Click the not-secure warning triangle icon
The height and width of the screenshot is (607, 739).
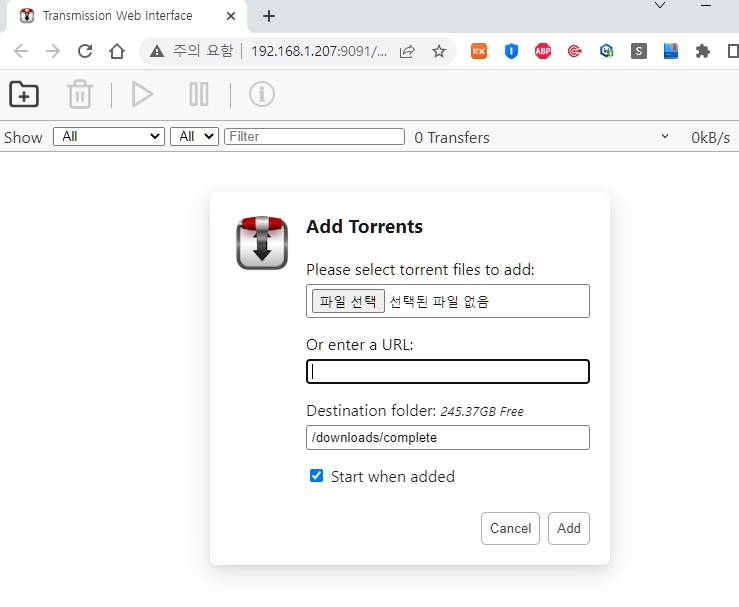156,51
